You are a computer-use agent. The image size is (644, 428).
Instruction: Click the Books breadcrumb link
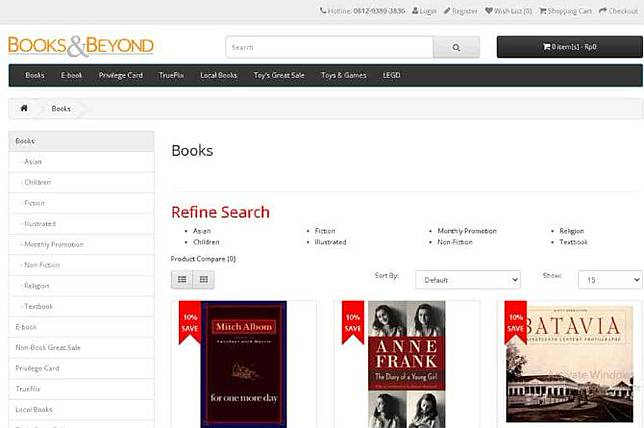(x=61, y=108)
